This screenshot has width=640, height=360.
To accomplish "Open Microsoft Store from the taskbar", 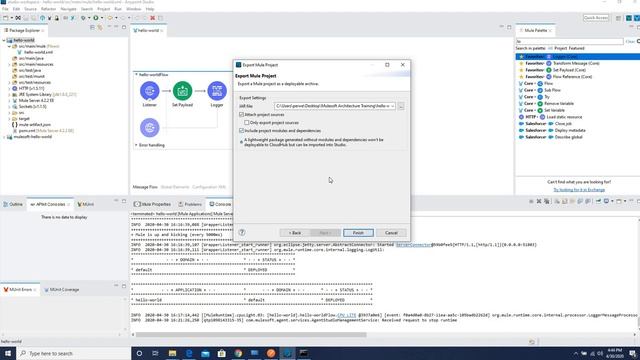I will coord(222,353).
